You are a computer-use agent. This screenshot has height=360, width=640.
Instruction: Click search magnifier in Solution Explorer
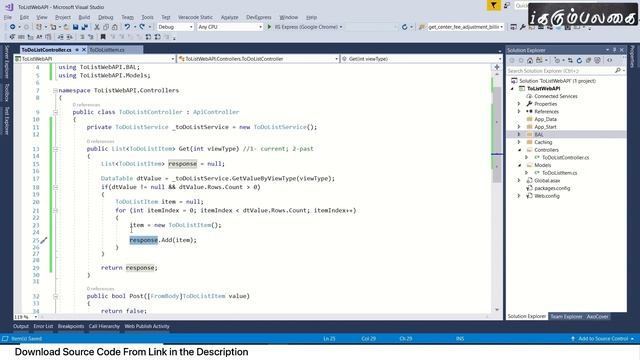click(618, 71)
